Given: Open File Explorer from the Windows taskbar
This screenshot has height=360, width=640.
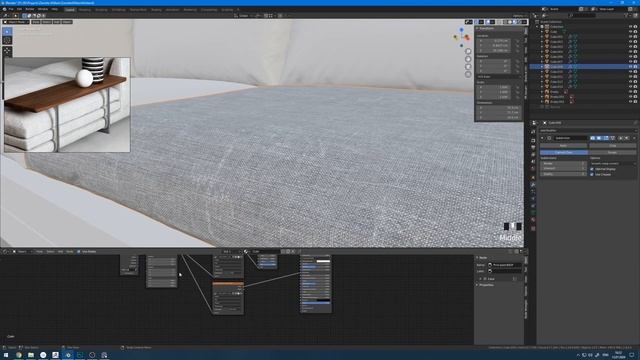Looking at the screenshot, I should click(x=31, y=355).
